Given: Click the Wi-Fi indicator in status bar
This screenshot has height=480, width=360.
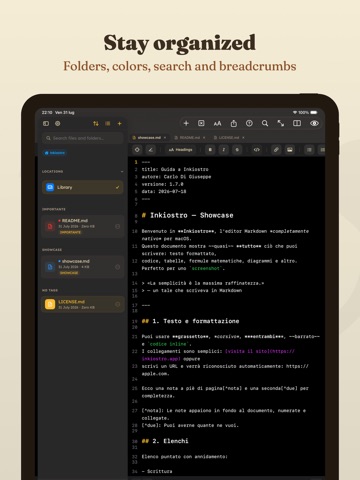Looking at the screenshot, I should click(295, 113).
